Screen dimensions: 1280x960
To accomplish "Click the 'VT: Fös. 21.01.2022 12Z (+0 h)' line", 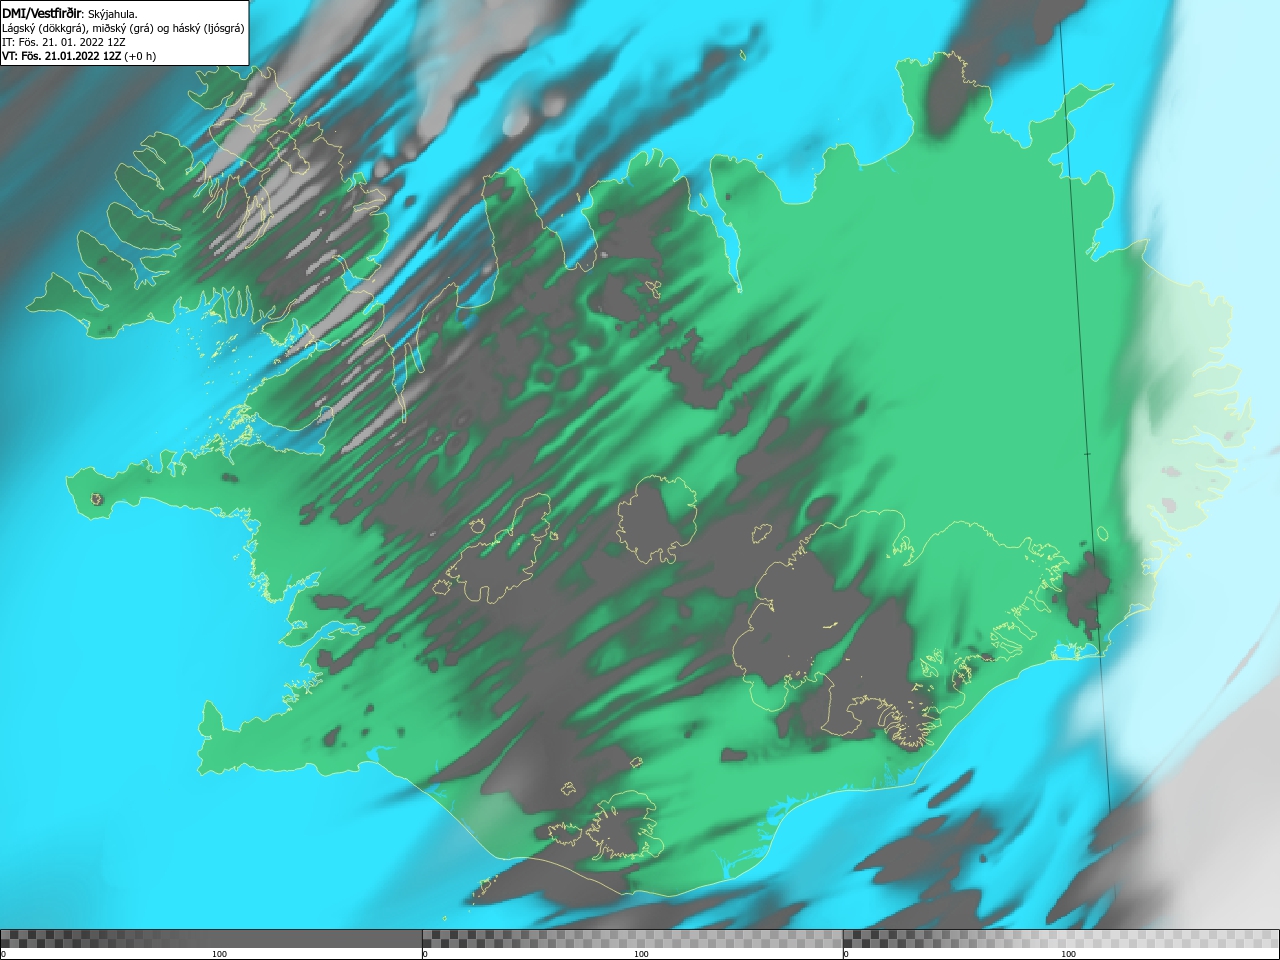I will click(x=79, y=56).
